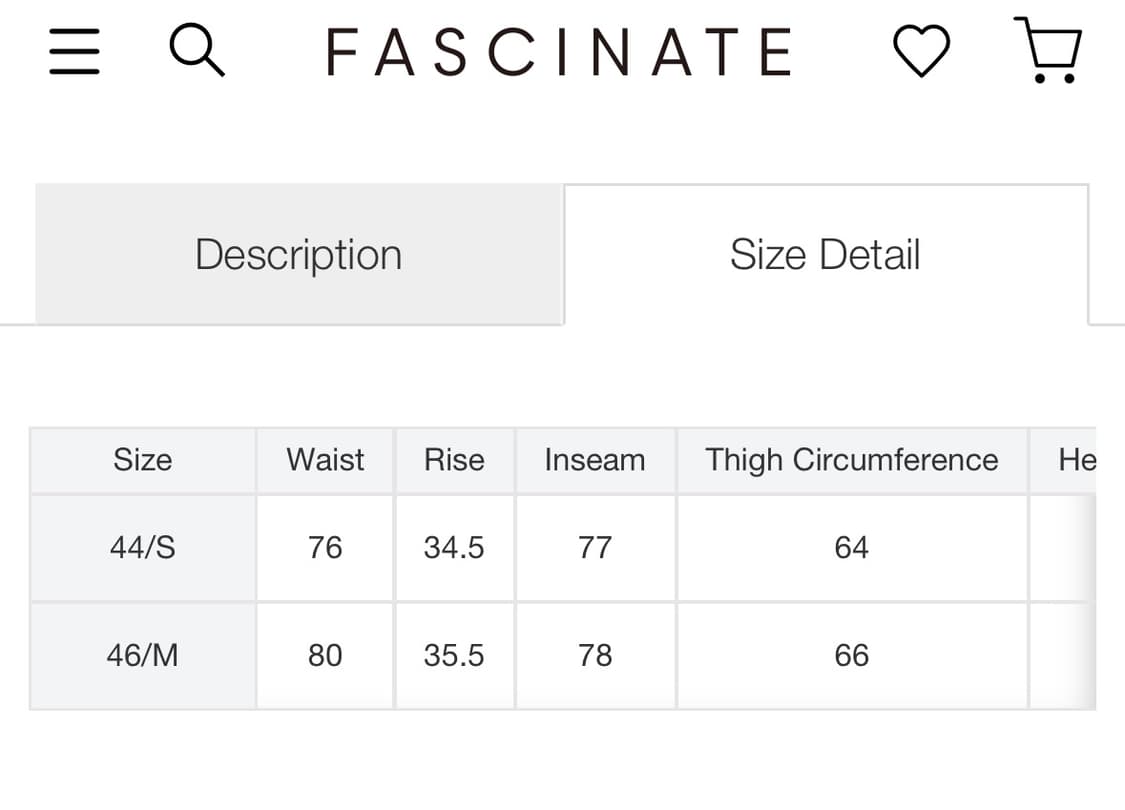Image resolution: width=1125 pixels, height=810 pixels.
Task: Switch to the Description tab
Action: [x=298, y=254]
